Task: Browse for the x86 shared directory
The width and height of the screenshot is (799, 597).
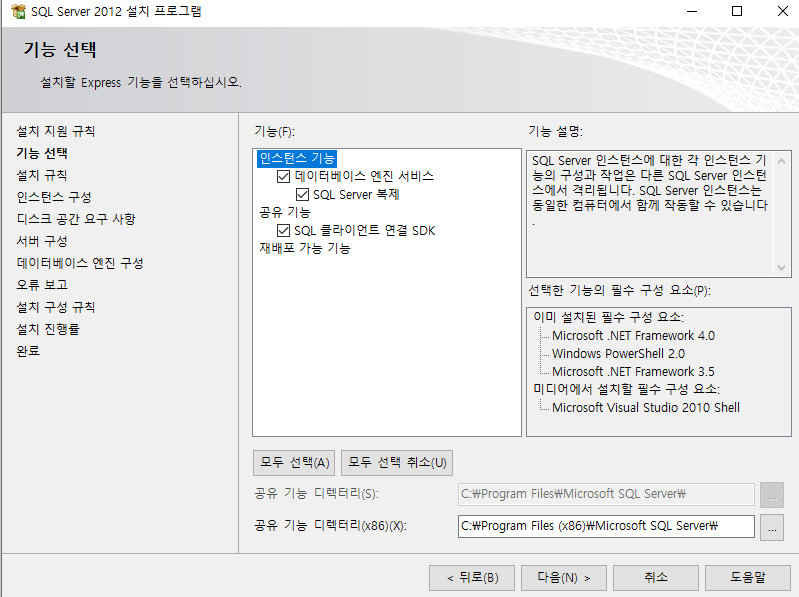Action: [x=772, y=528]
